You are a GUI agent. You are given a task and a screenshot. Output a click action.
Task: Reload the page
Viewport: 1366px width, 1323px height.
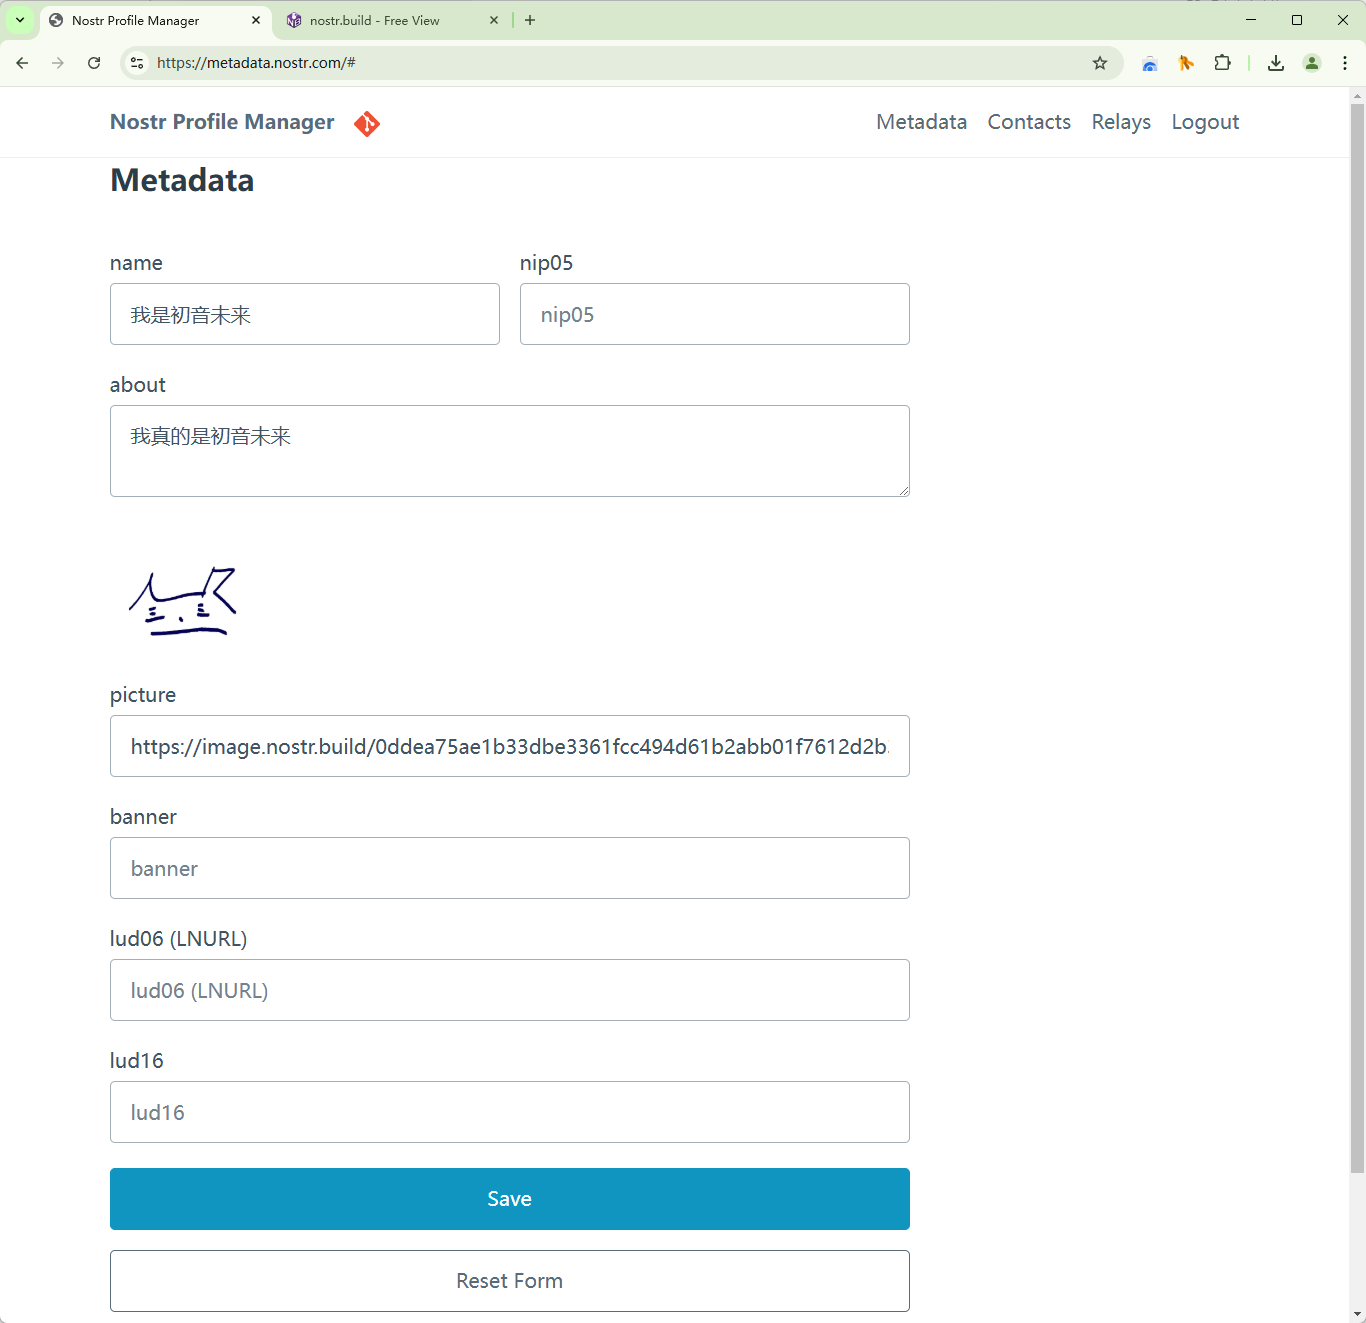94,63
